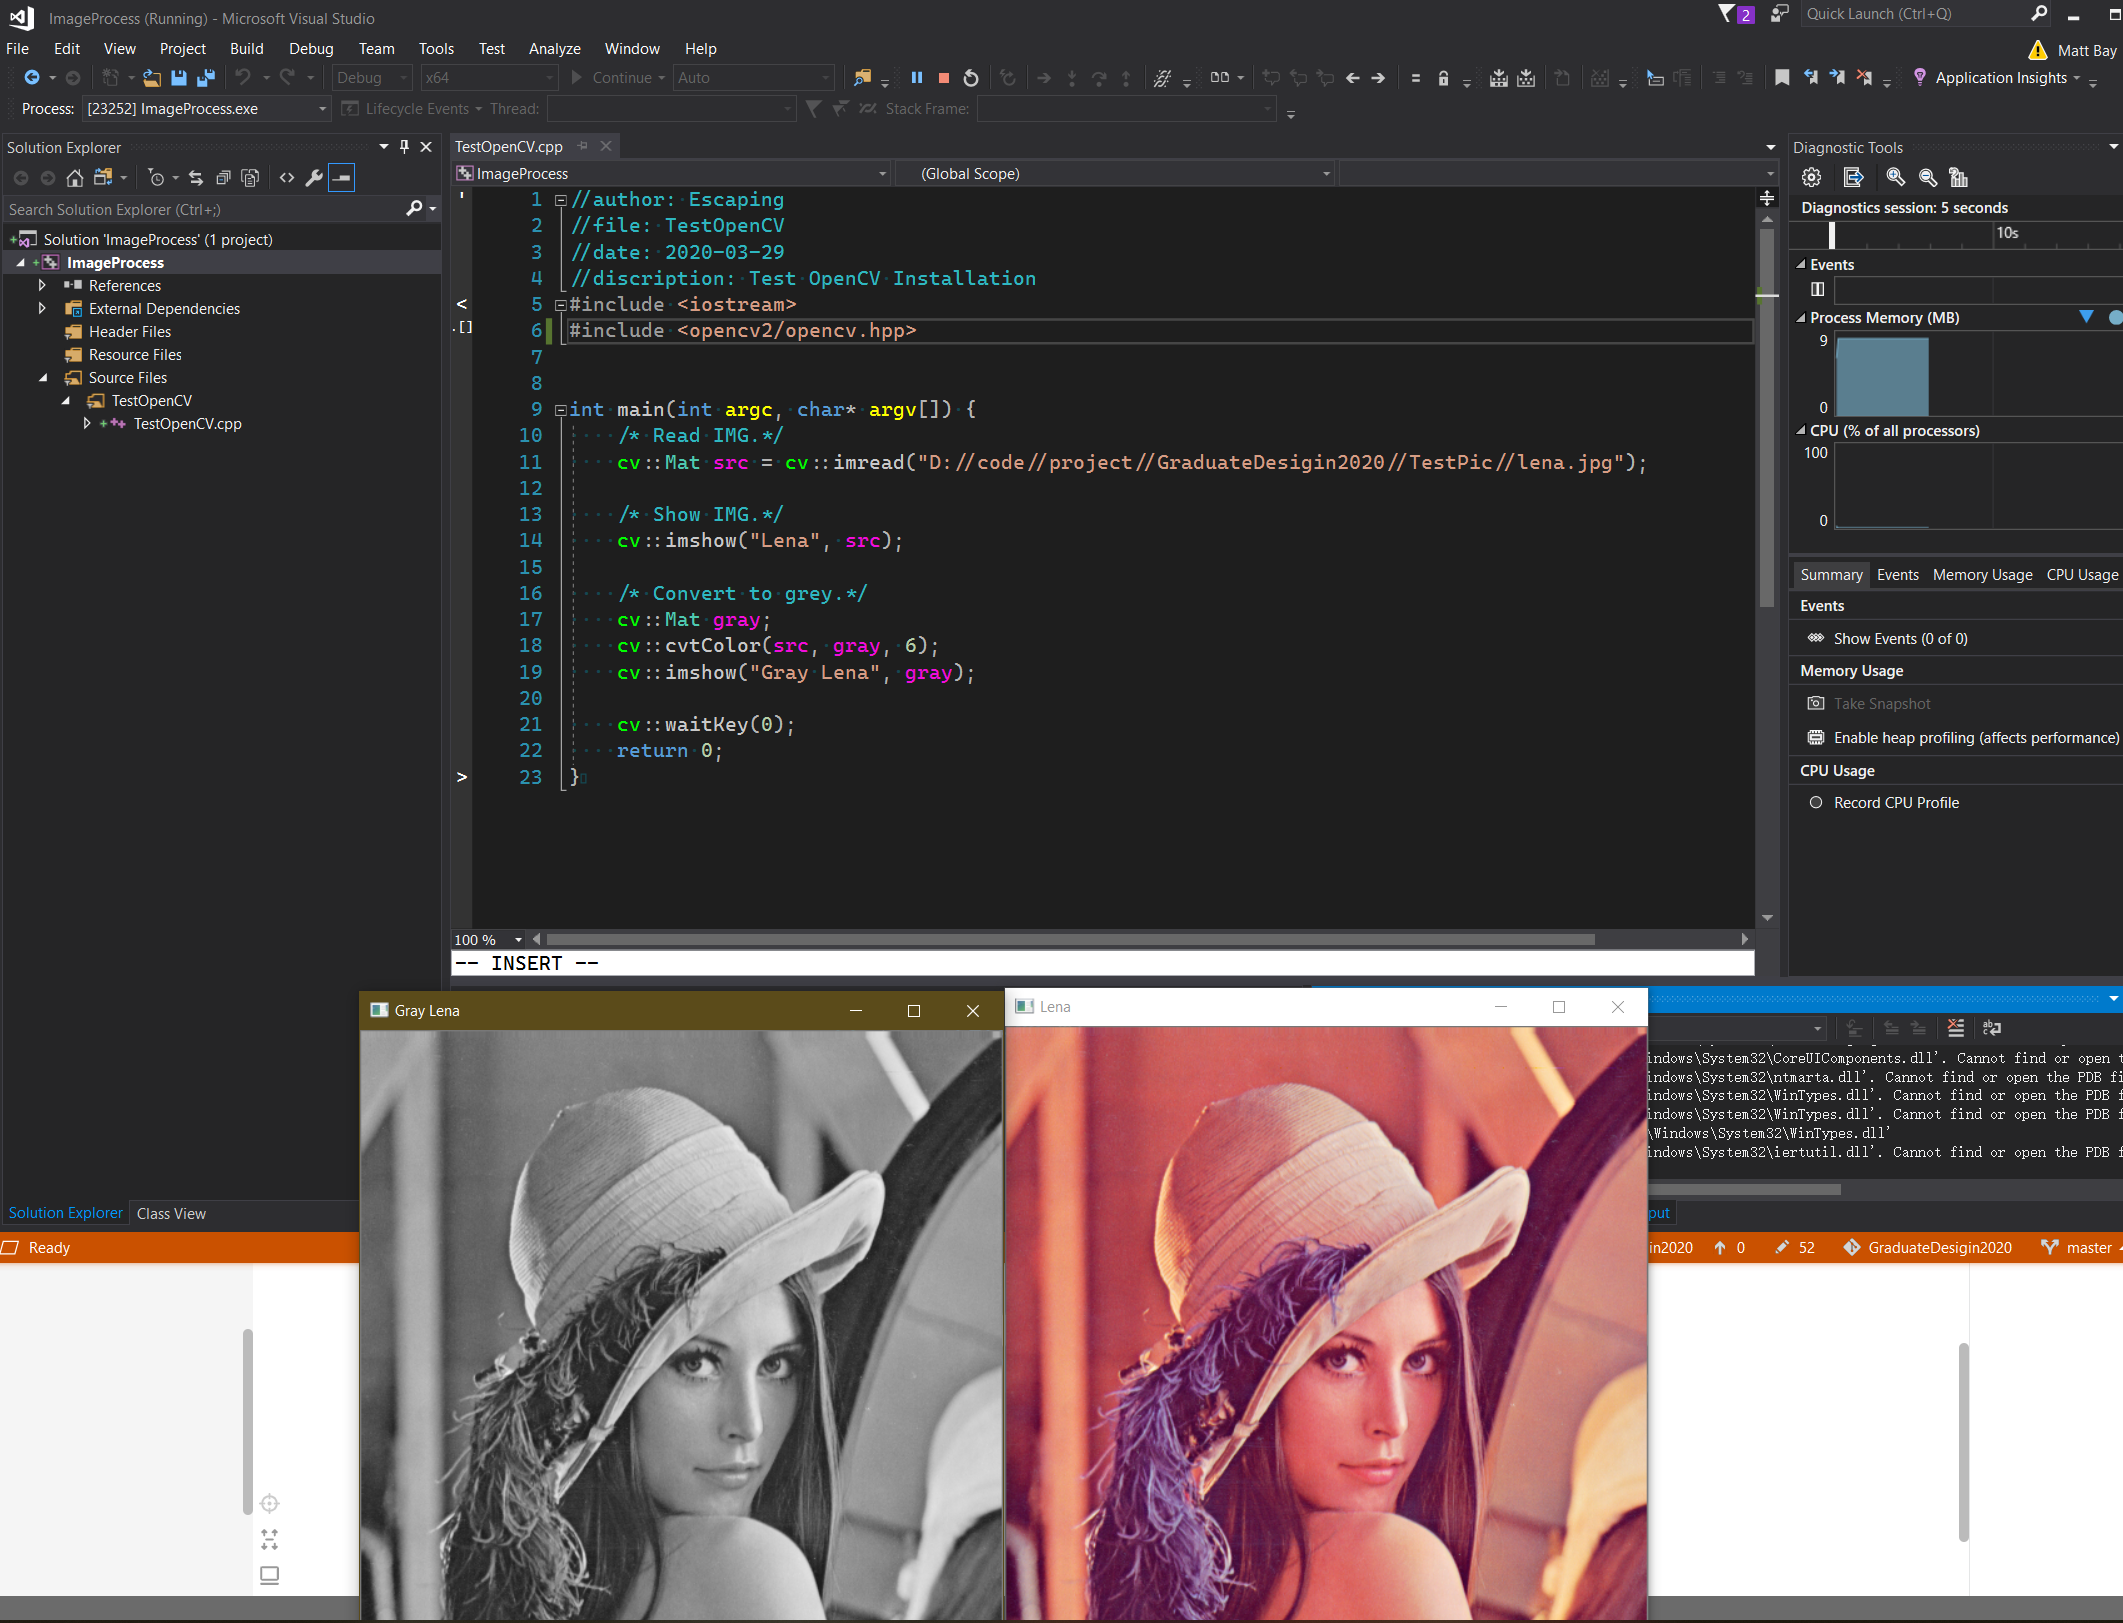2123x1623 pixels.
Task: Start Record CPU Profile
Action: 1895,803
